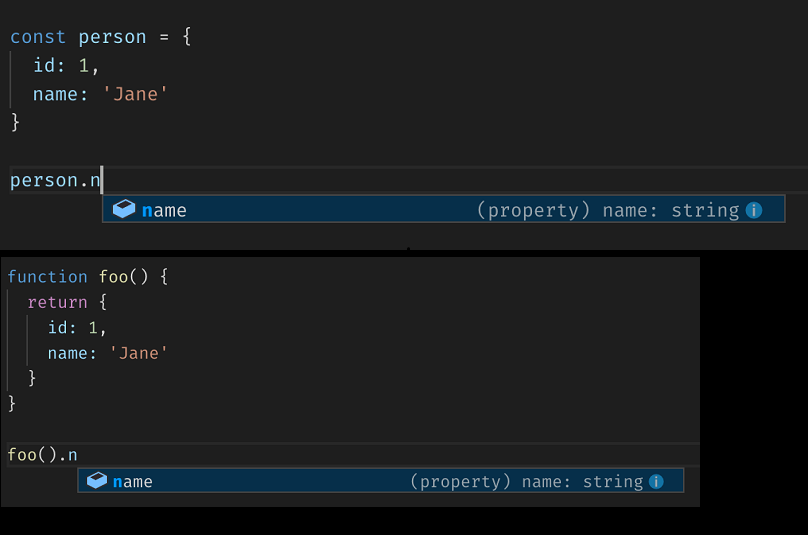Click the 'function' keyword
The height and width of the screenshot is (535, 808).
[47, 277]
